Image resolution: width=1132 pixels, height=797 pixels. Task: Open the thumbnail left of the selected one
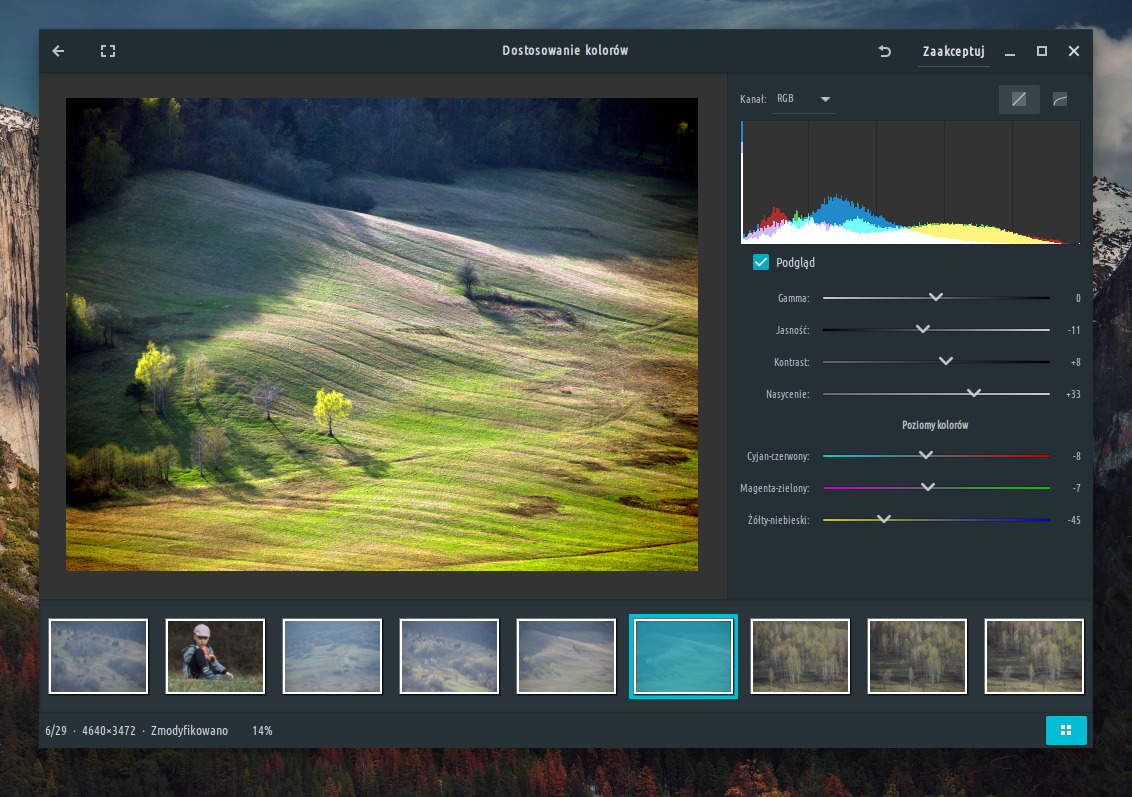(566, 656)
